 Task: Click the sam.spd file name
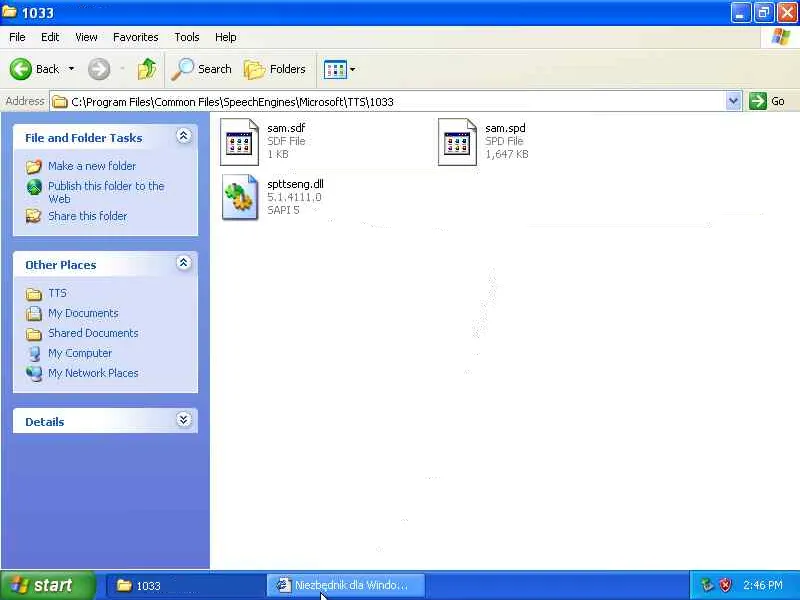coord(505,128)
